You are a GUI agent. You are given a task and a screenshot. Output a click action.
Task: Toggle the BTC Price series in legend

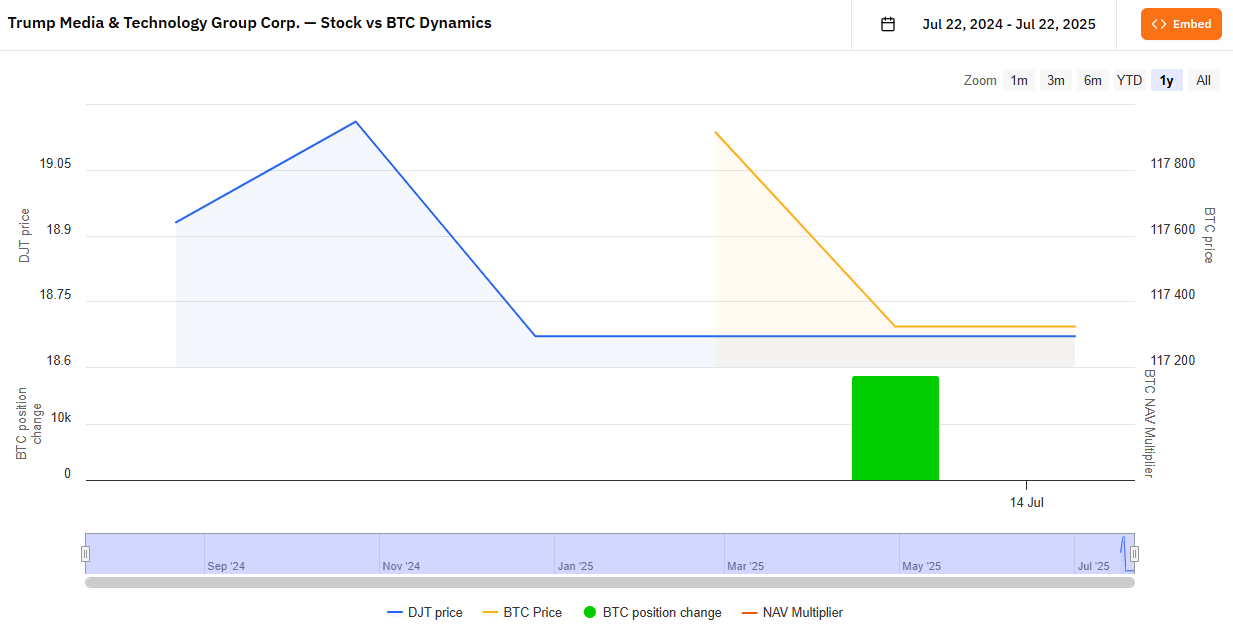[x=522, y=613]
